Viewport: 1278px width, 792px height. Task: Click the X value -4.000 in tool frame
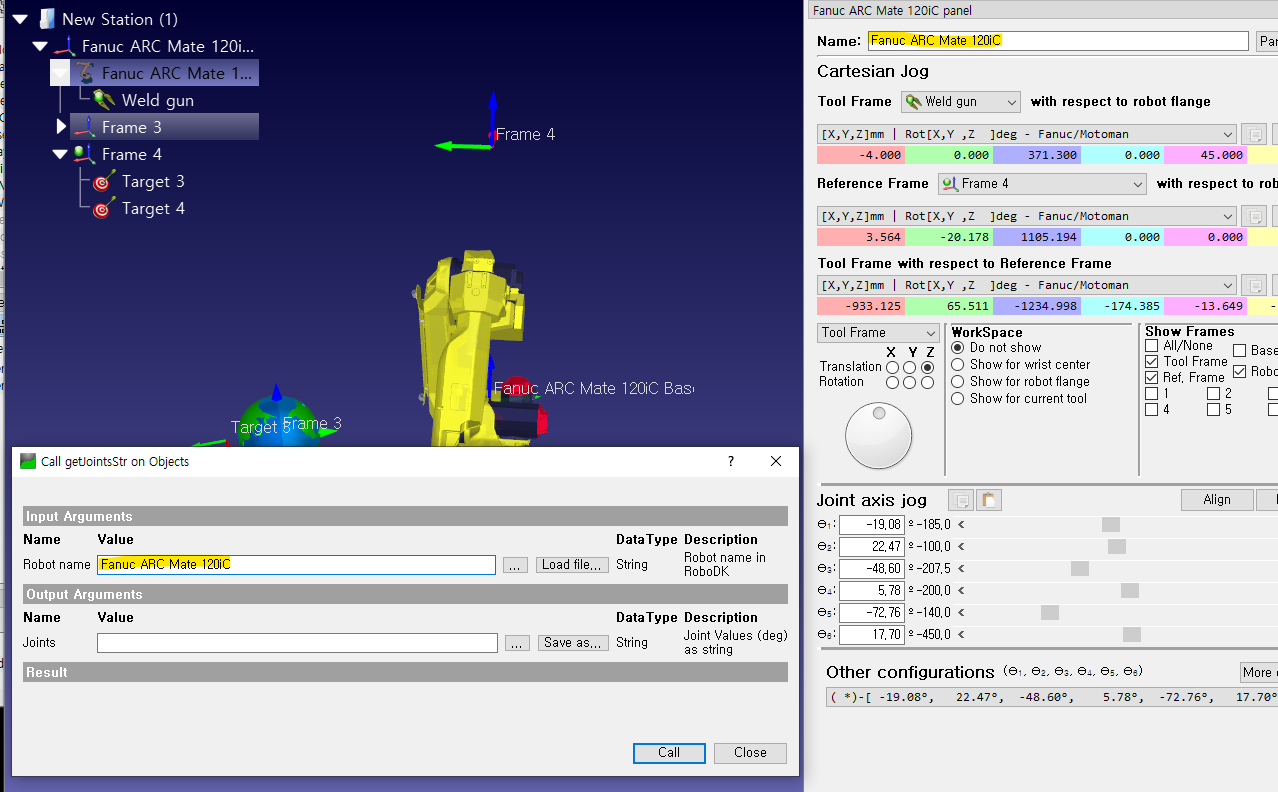(x=861, y=155)
